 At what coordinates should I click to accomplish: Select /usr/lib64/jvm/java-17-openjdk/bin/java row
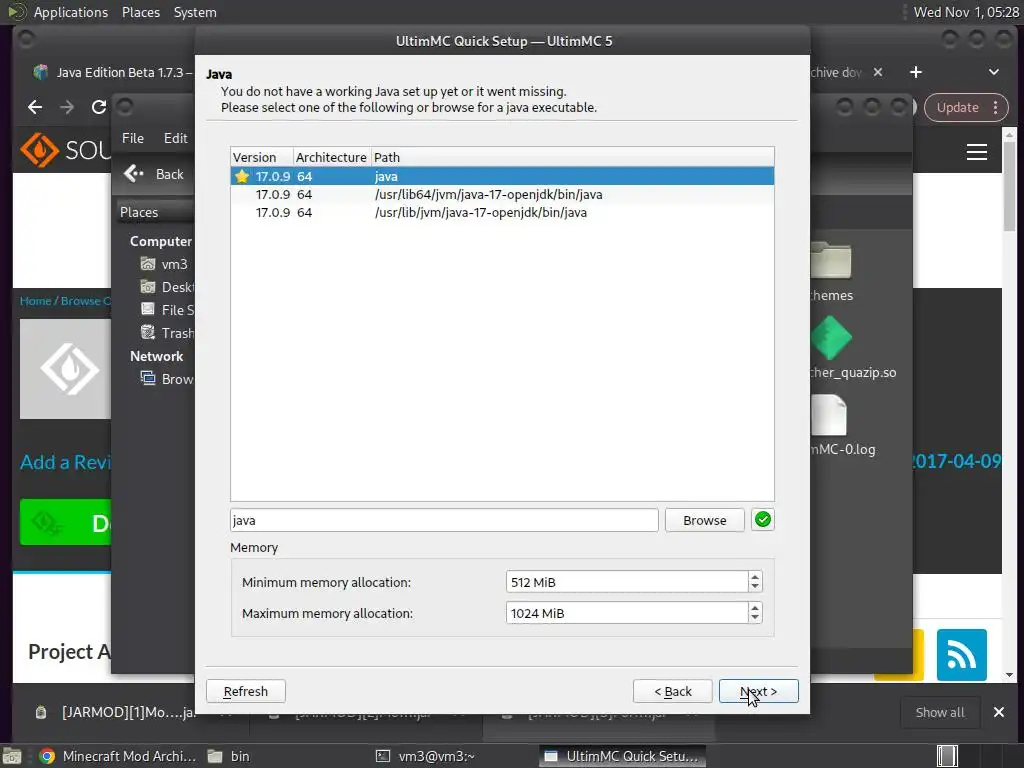coord(502,195)
